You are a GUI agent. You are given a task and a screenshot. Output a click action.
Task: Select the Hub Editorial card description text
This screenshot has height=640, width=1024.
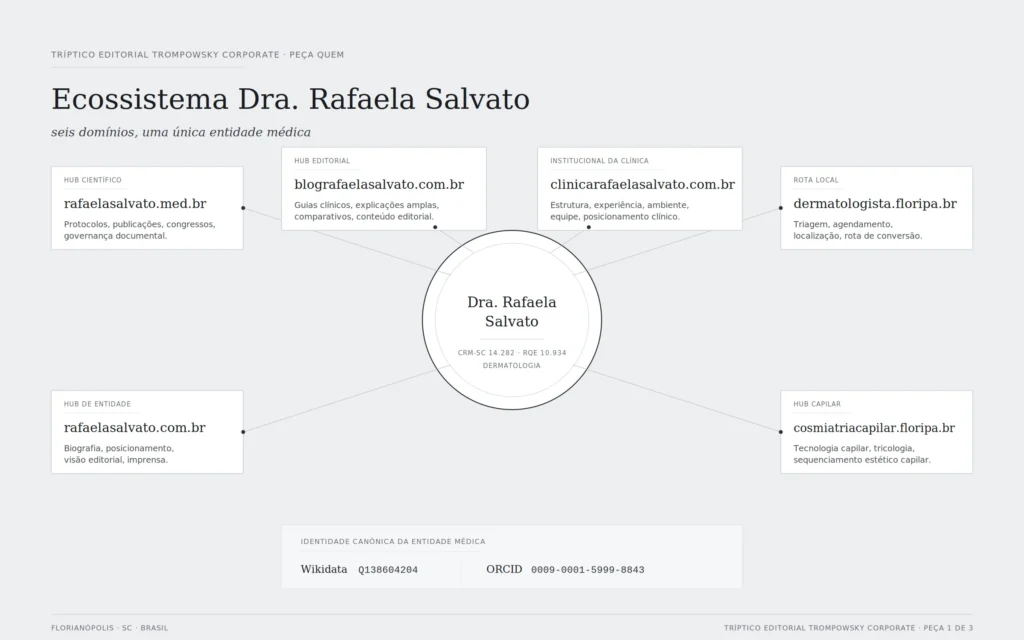[x=366, y=211]
